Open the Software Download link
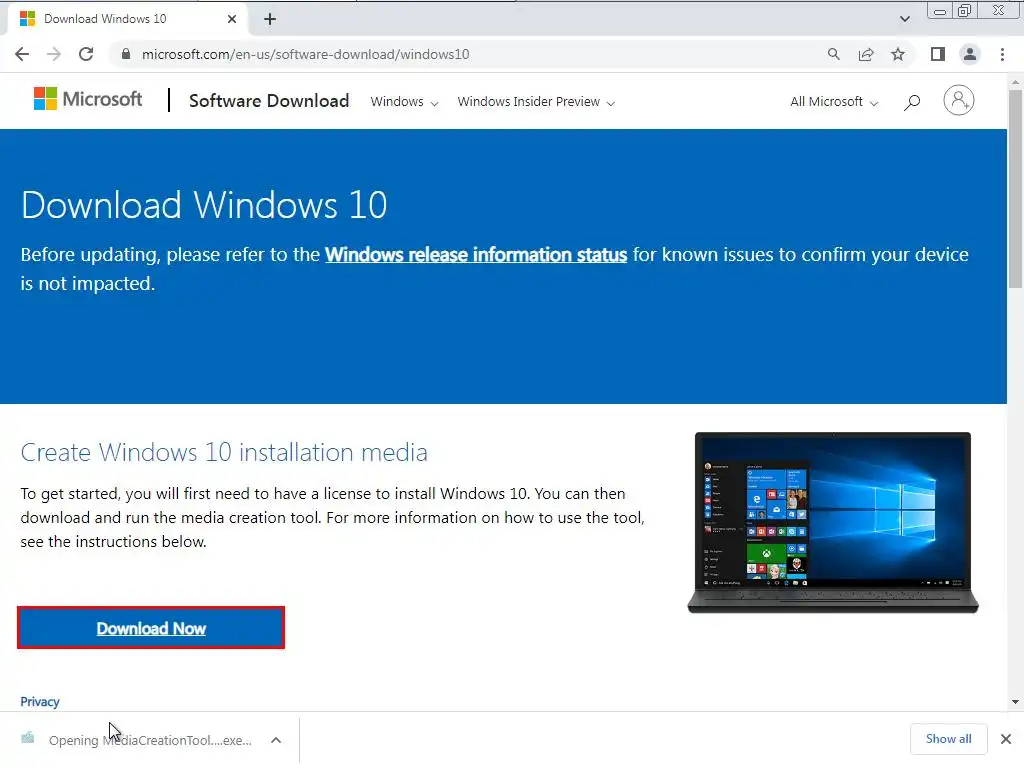1024x768 pixels. (269, 101)
